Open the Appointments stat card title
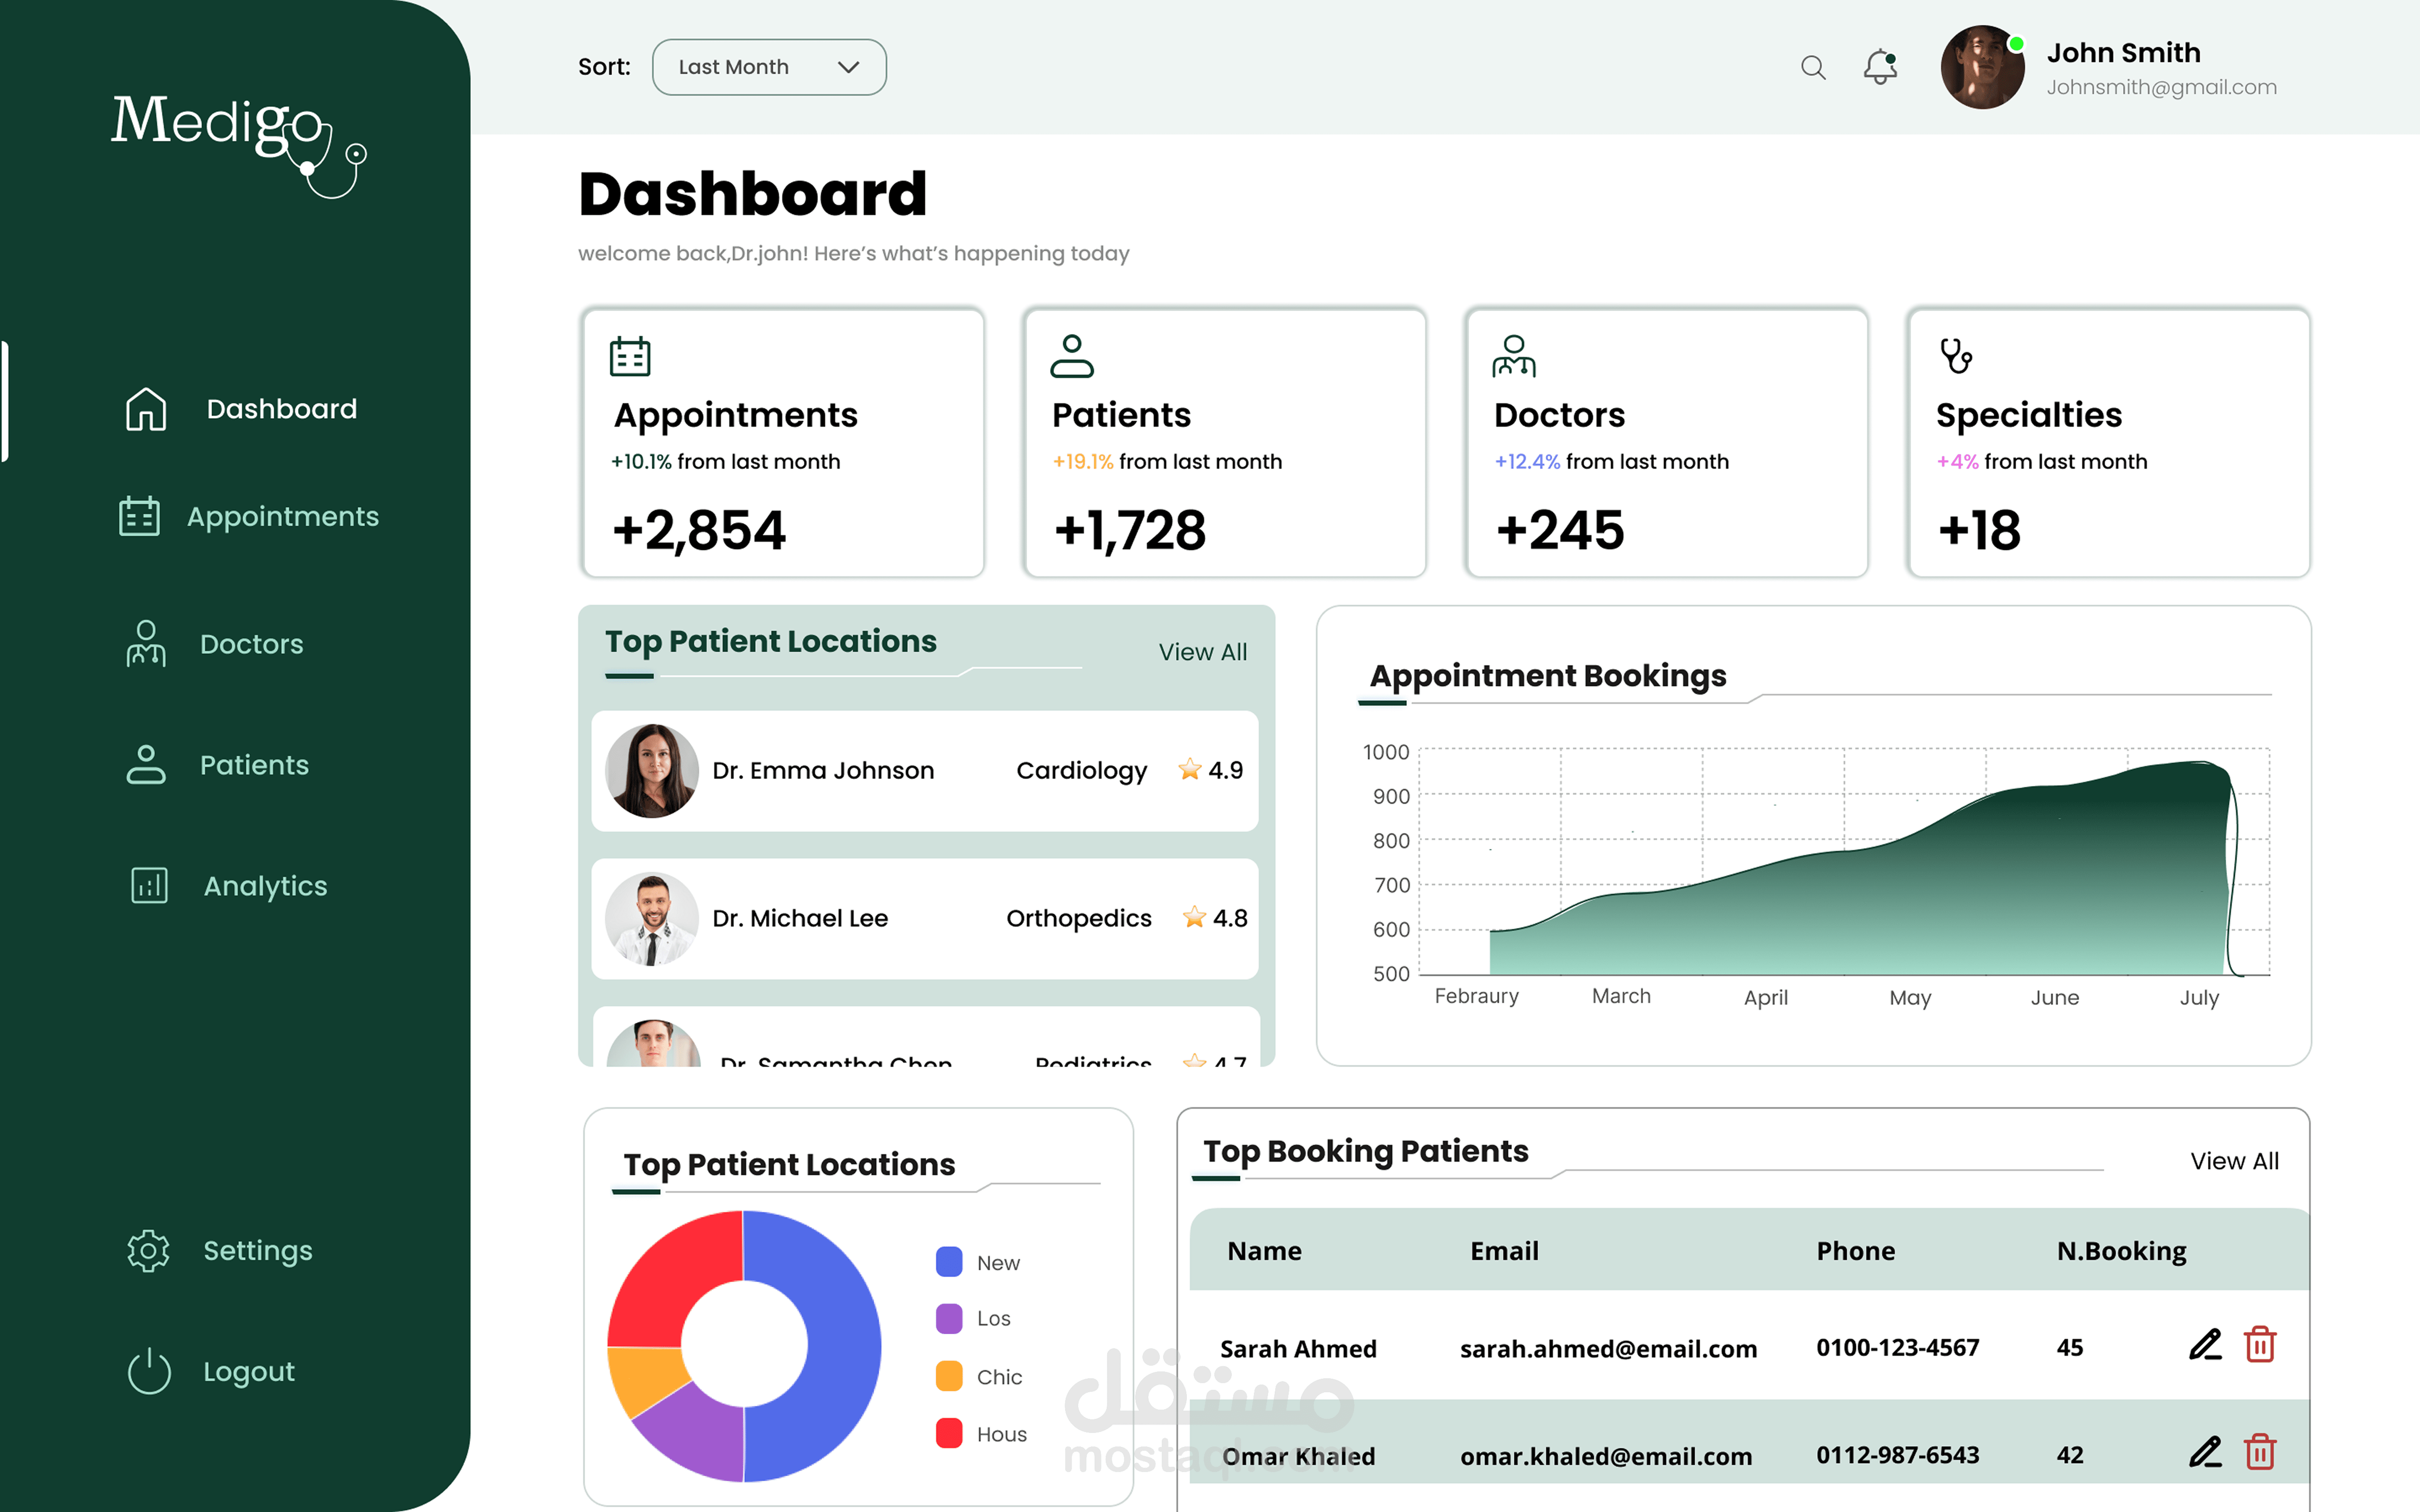This screenshot has height=1512, width=2420. [736, 415]
